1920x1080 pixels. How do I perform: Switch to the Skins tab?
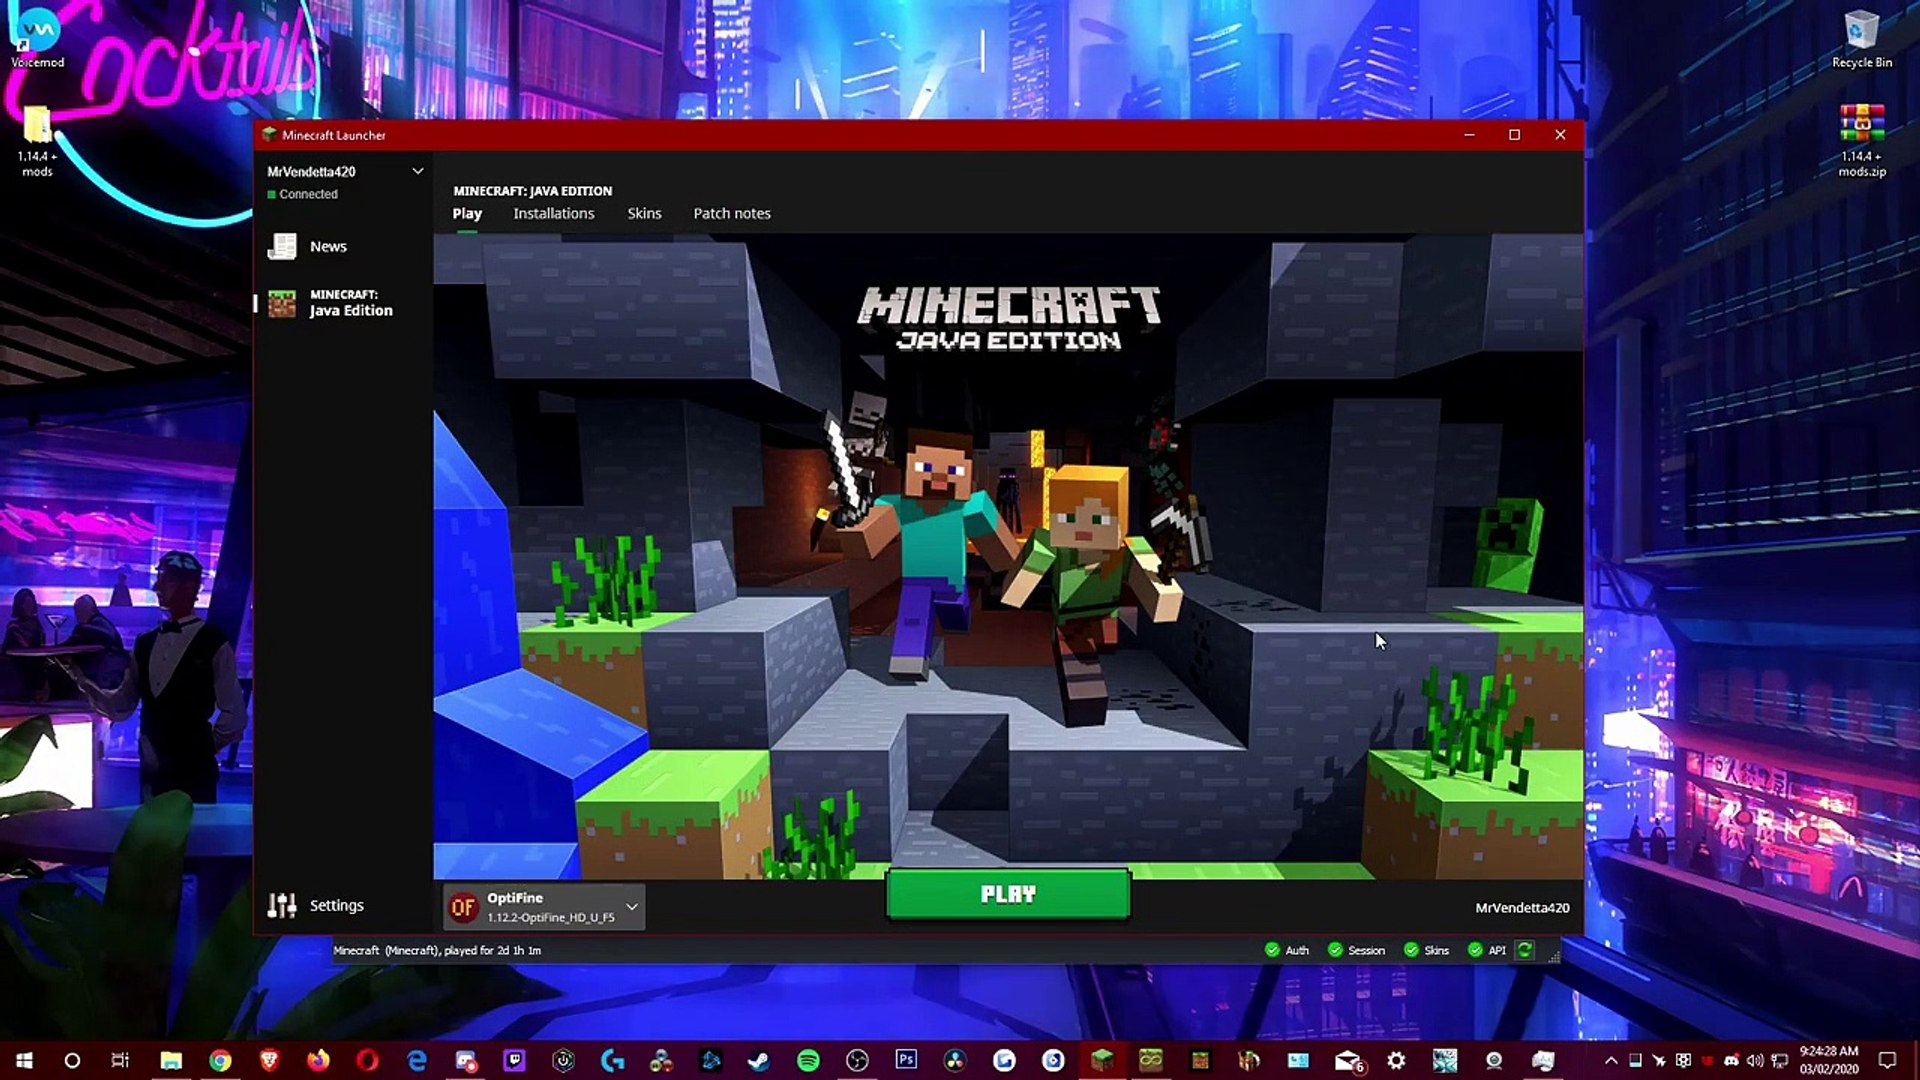tap(644, 213)
